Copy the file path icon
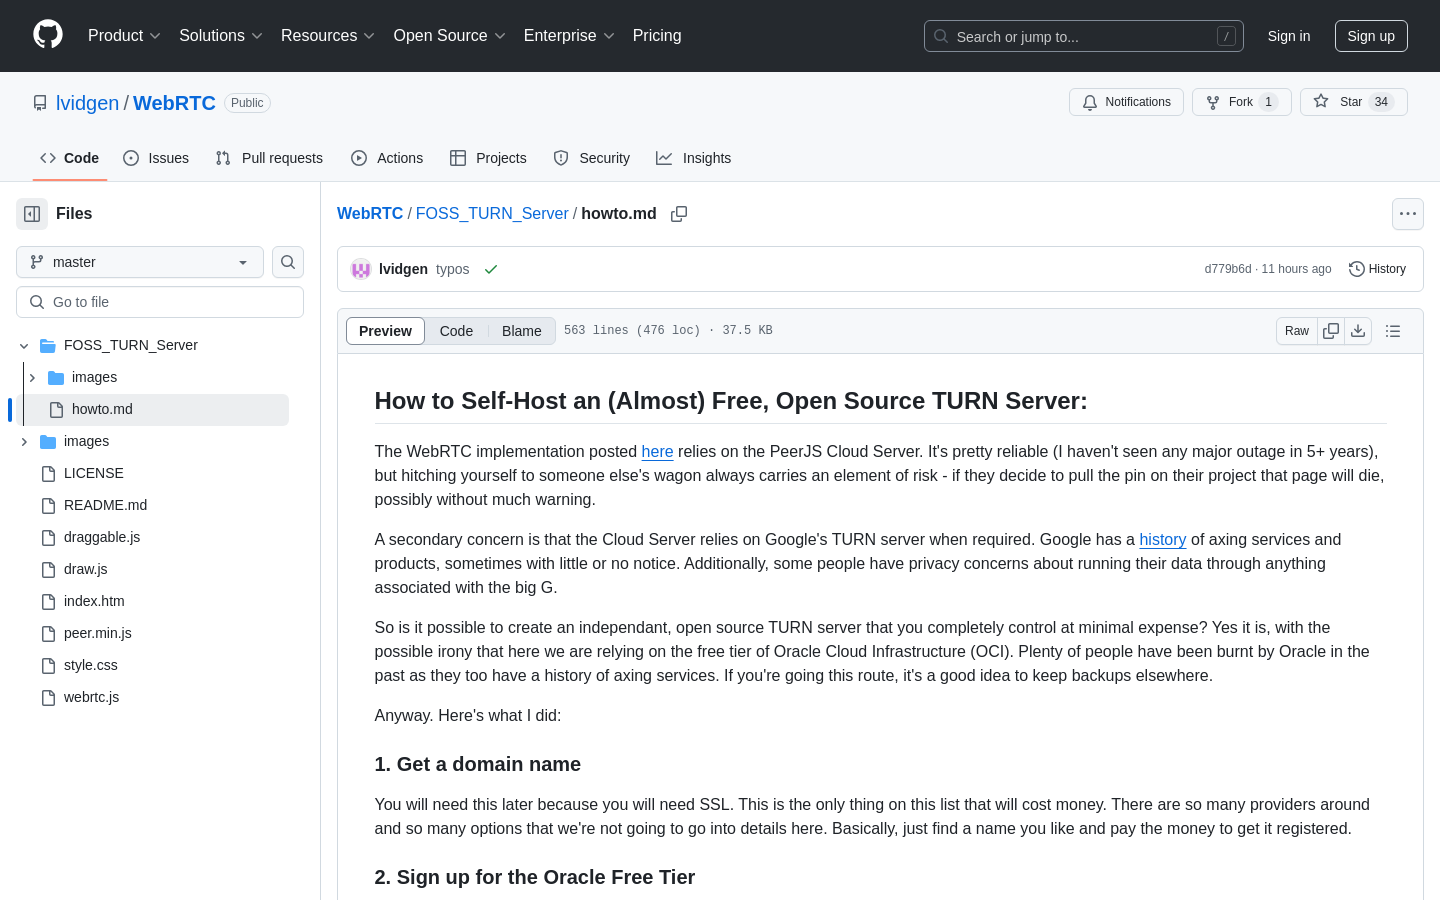The height and width of the screenshot is (900, 1440). [x=679, y=214]
